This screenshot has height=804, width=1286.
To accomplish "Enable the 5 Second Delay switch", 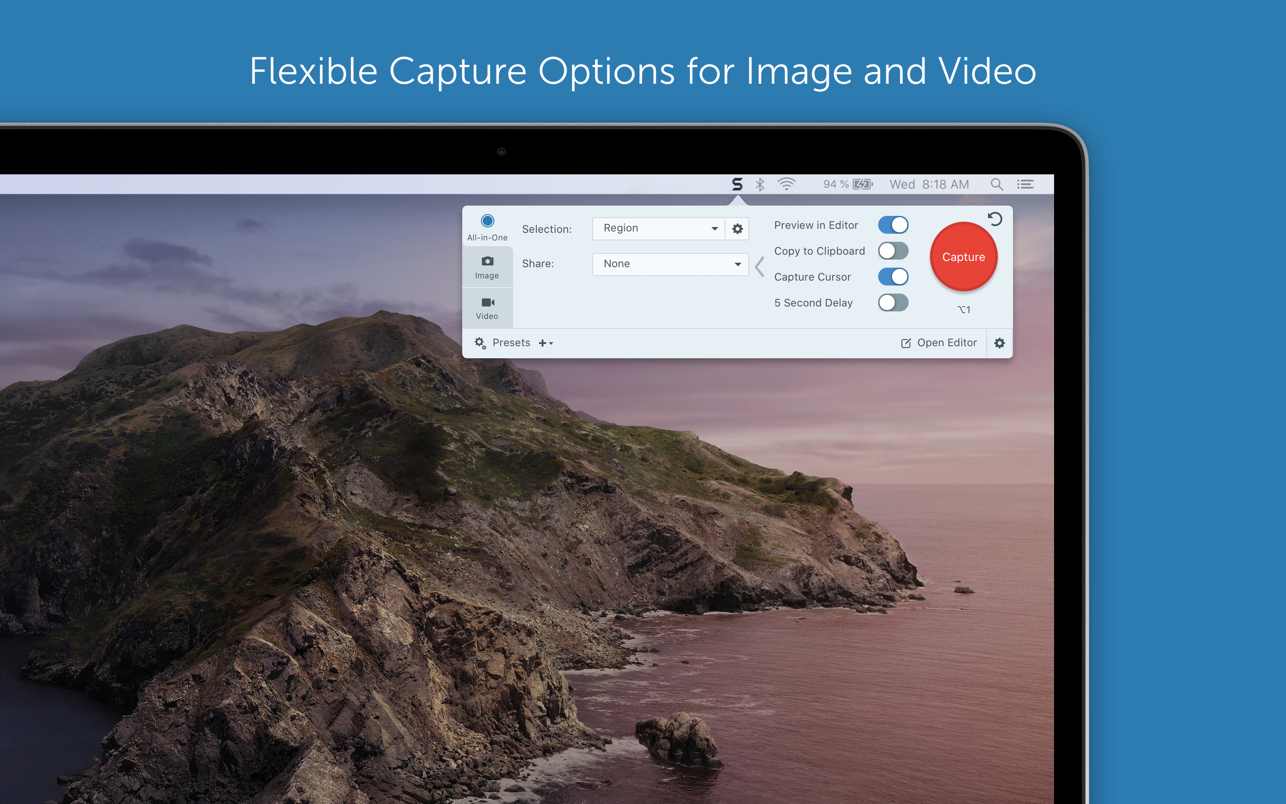I will pos(892,303).
